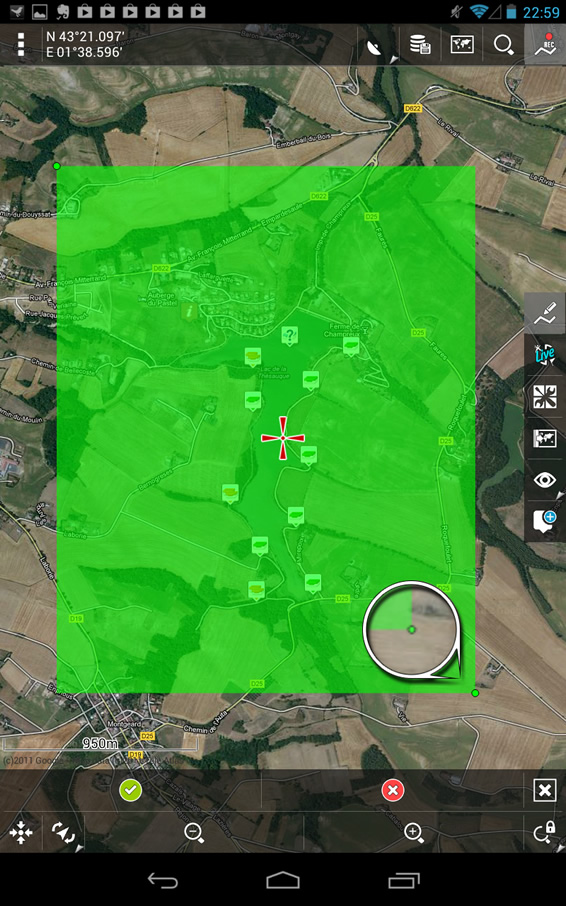Select cache marker just above Lac de la Thésauque label
This screenshot has height=906, width=566.
[252, 357]
